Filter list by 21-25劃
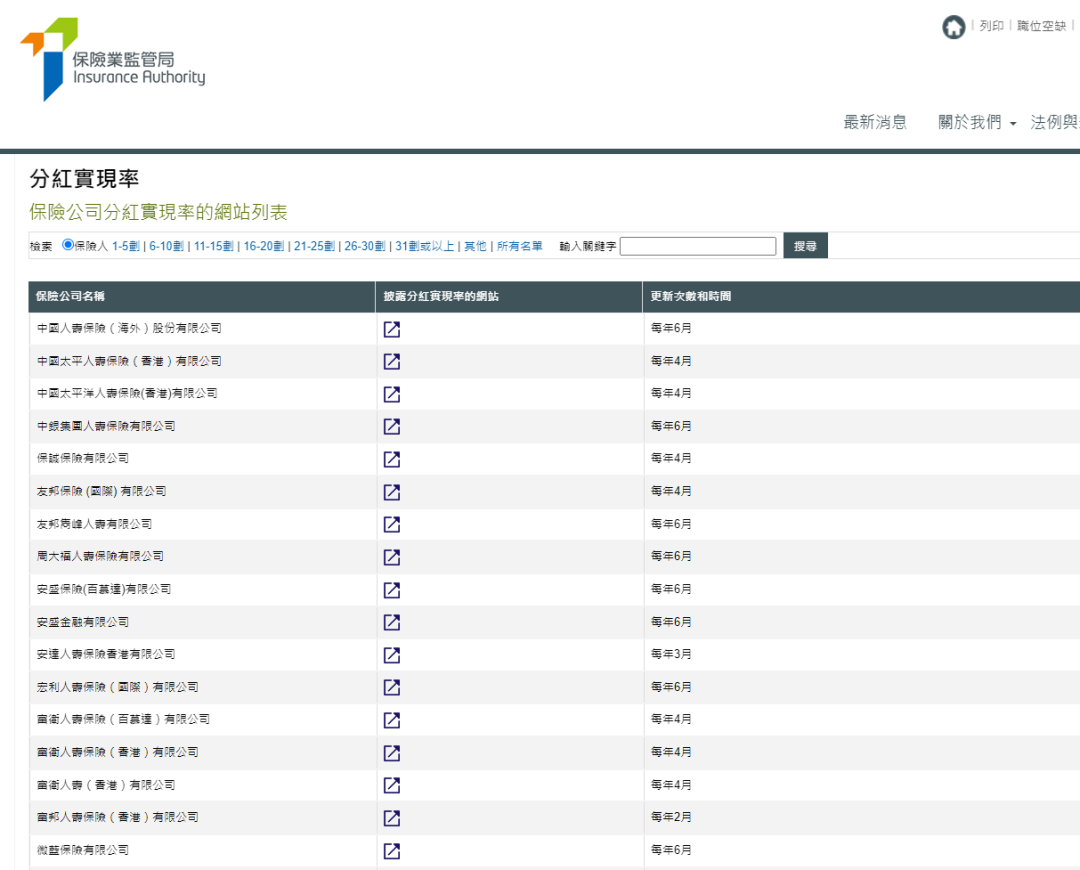This screenshot has width=1080, height=870. (x=314, y=247)
